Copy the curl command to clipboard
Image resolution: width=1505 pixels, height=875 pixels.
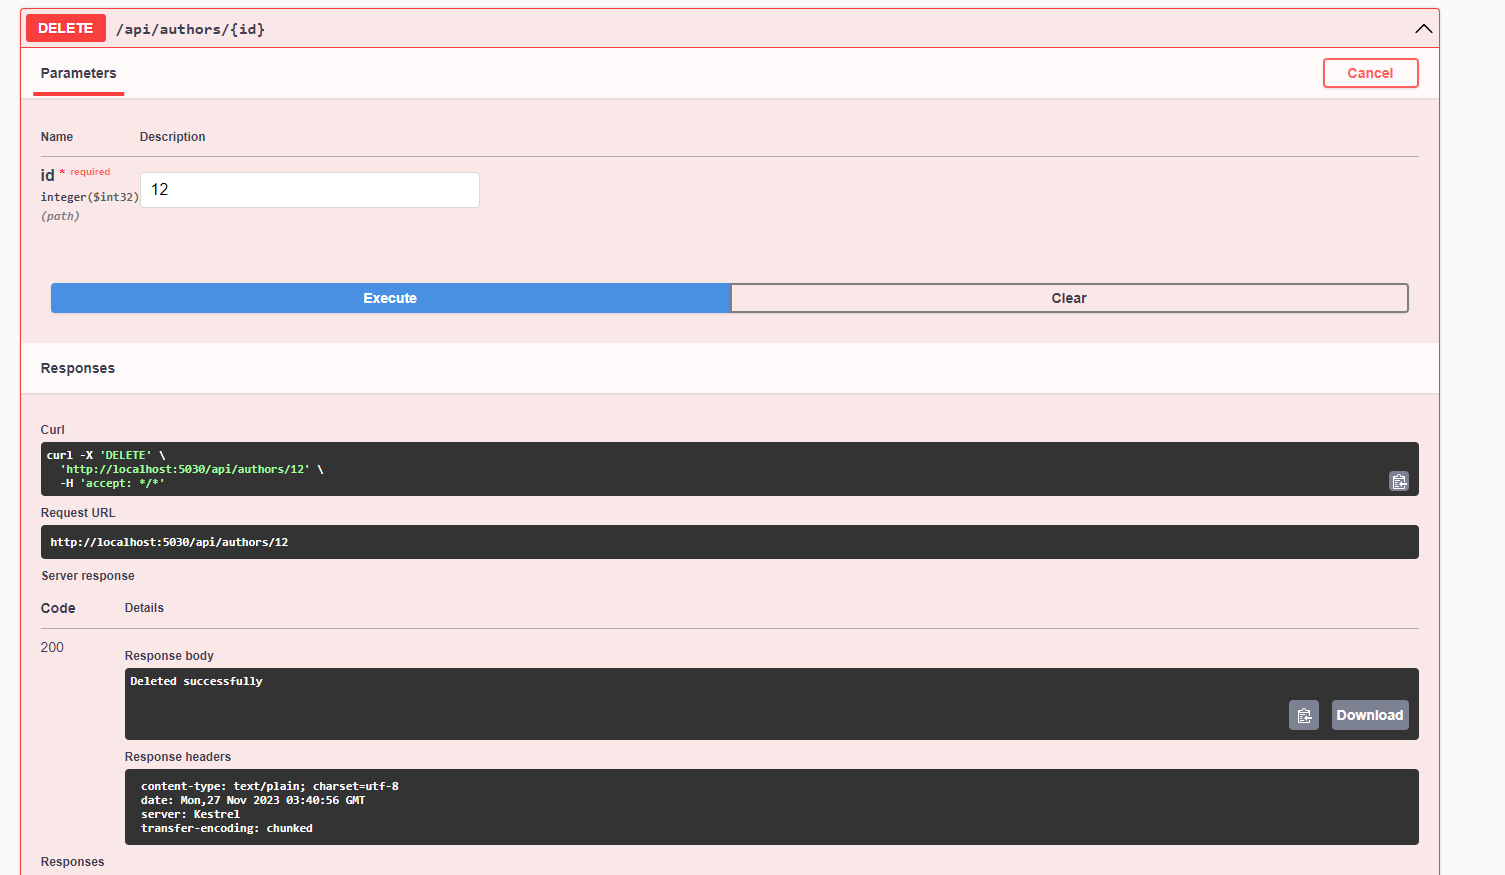point(1398,481)
